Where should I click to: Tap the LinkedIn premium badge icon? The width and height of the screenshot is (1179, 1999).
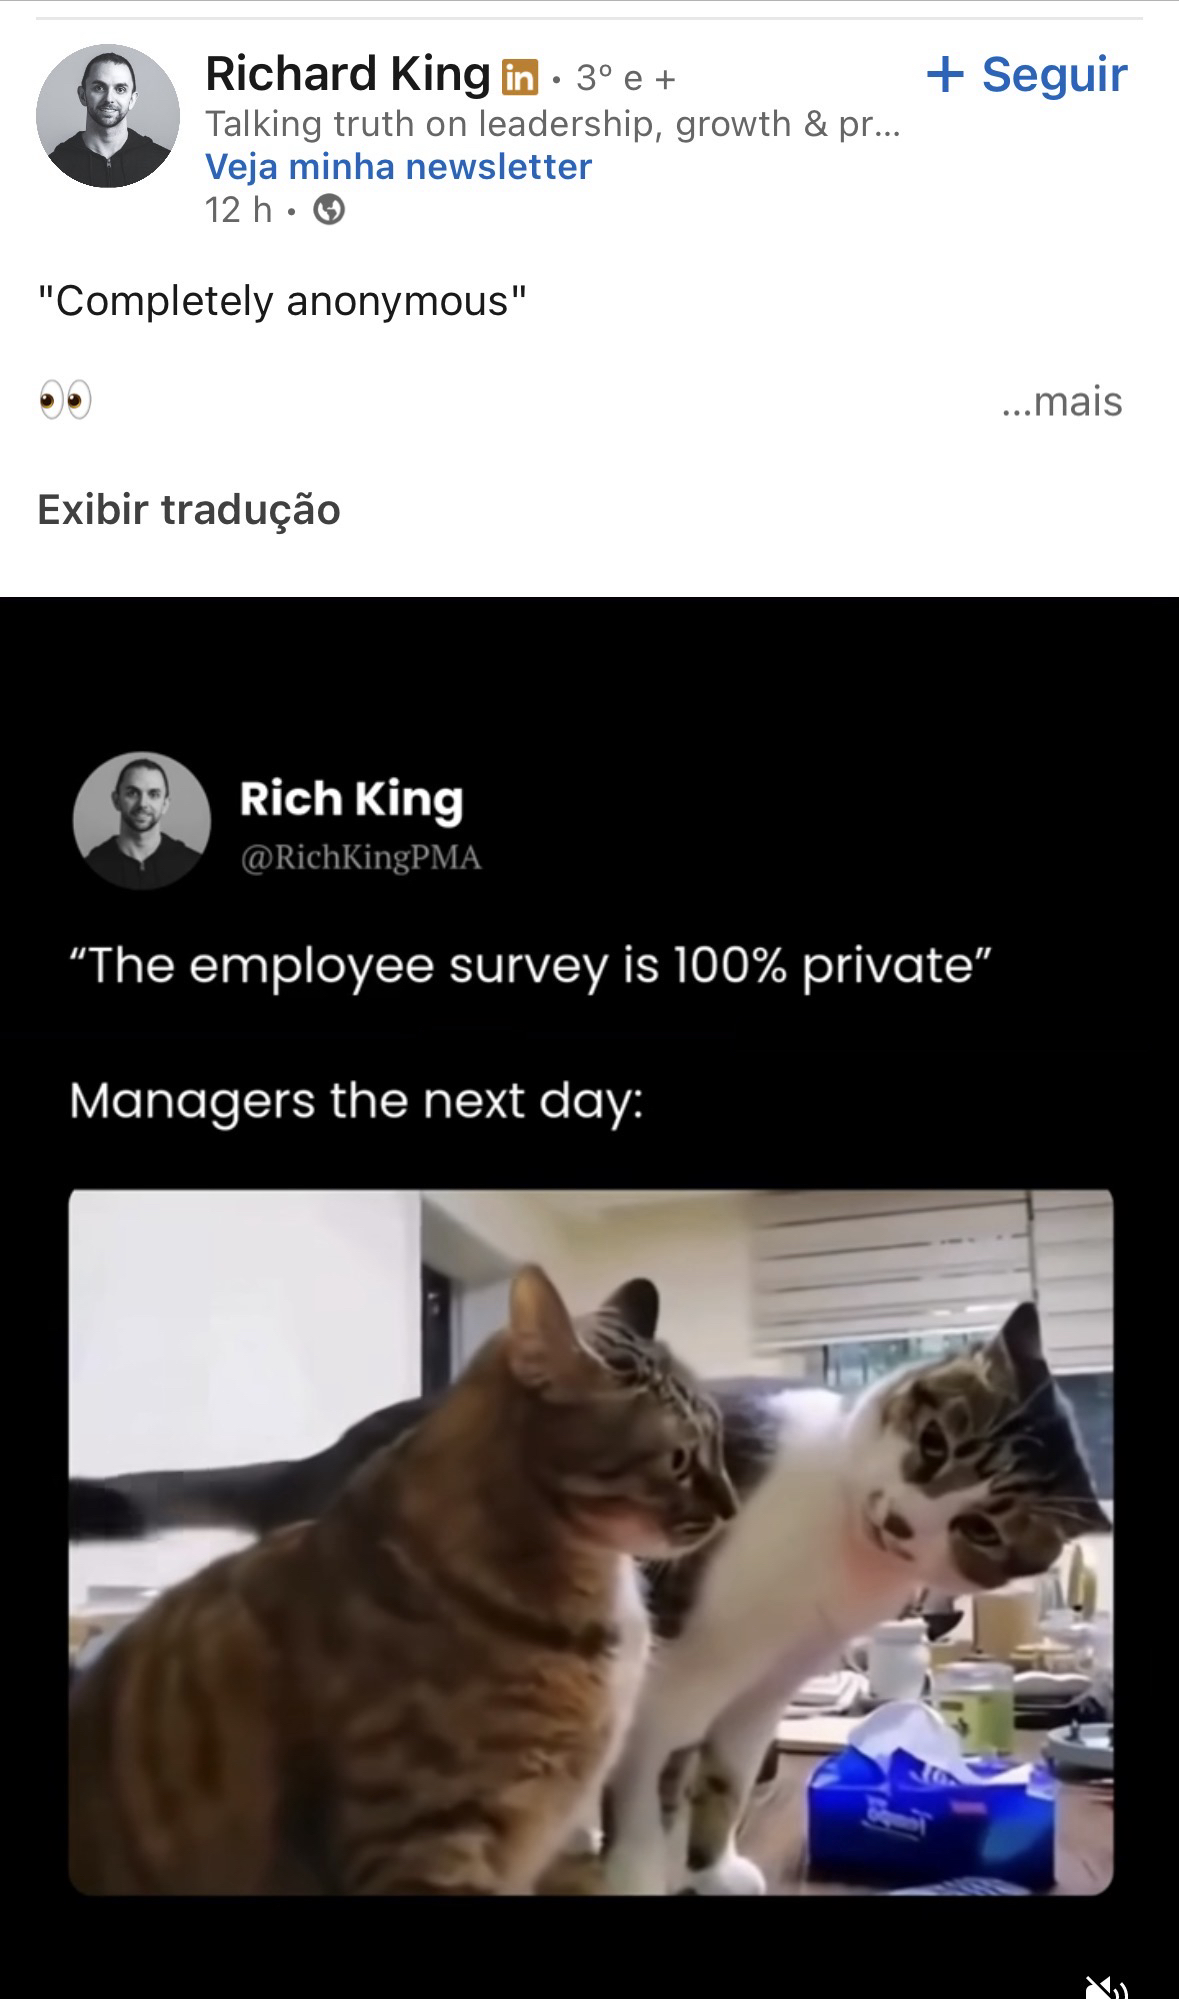(x=518, y=77)
